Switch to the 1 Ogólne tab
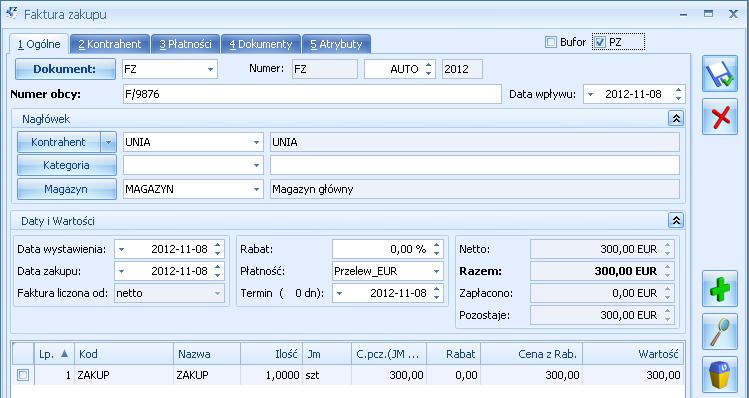Viewport: 749px width, 398px height. pos(40,44)
